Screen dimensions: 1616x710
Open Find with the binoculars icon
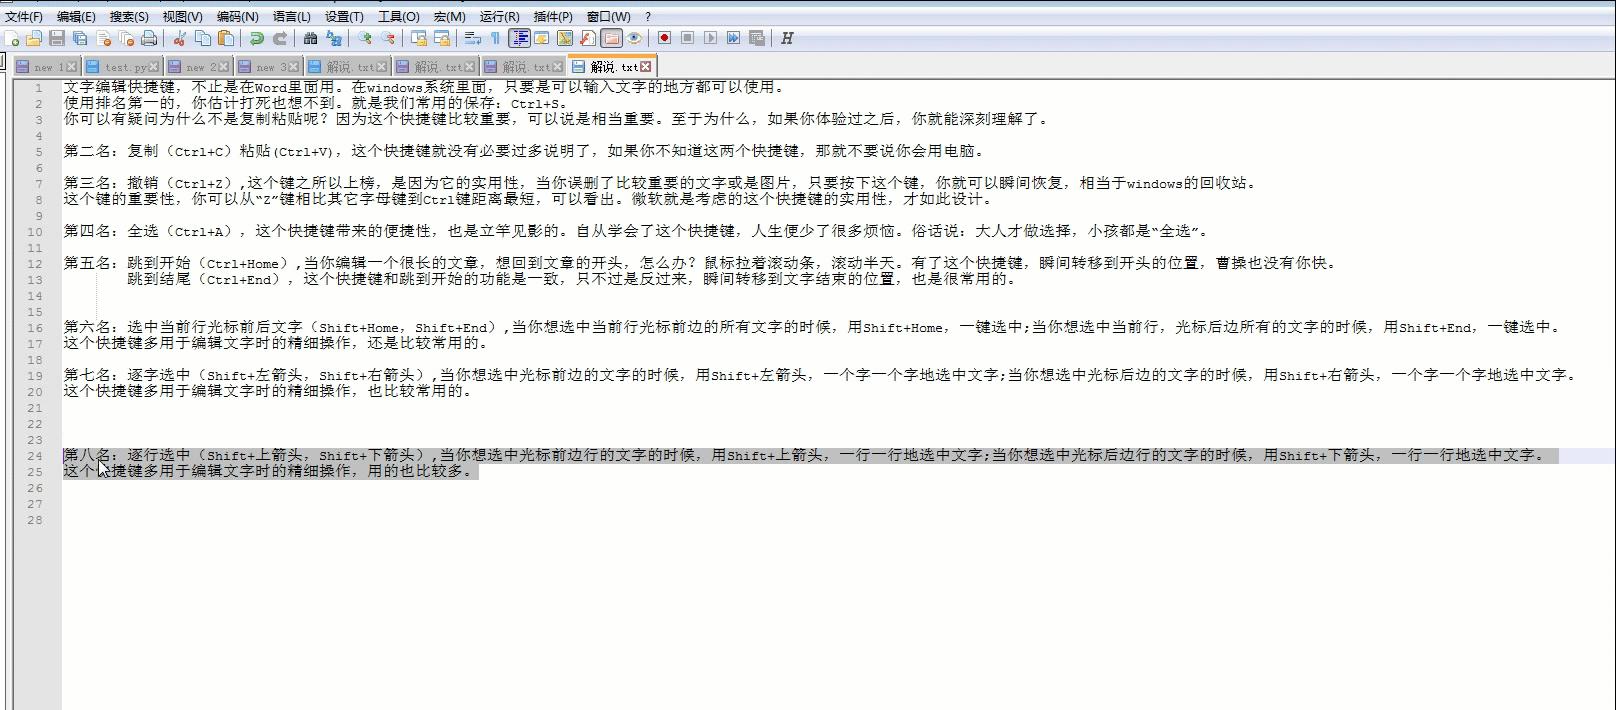point(311,38)
